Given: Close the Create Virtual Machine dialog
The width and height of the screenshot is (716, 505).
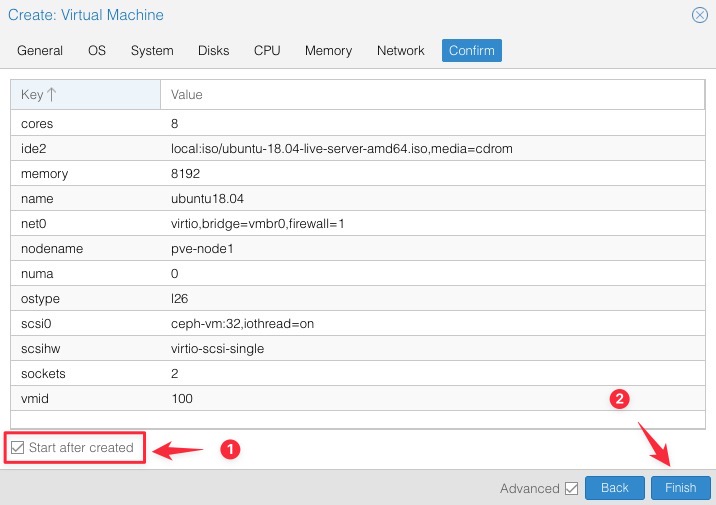Looking at the screenshot, I should pyautogui.click(x=699, y=15).
